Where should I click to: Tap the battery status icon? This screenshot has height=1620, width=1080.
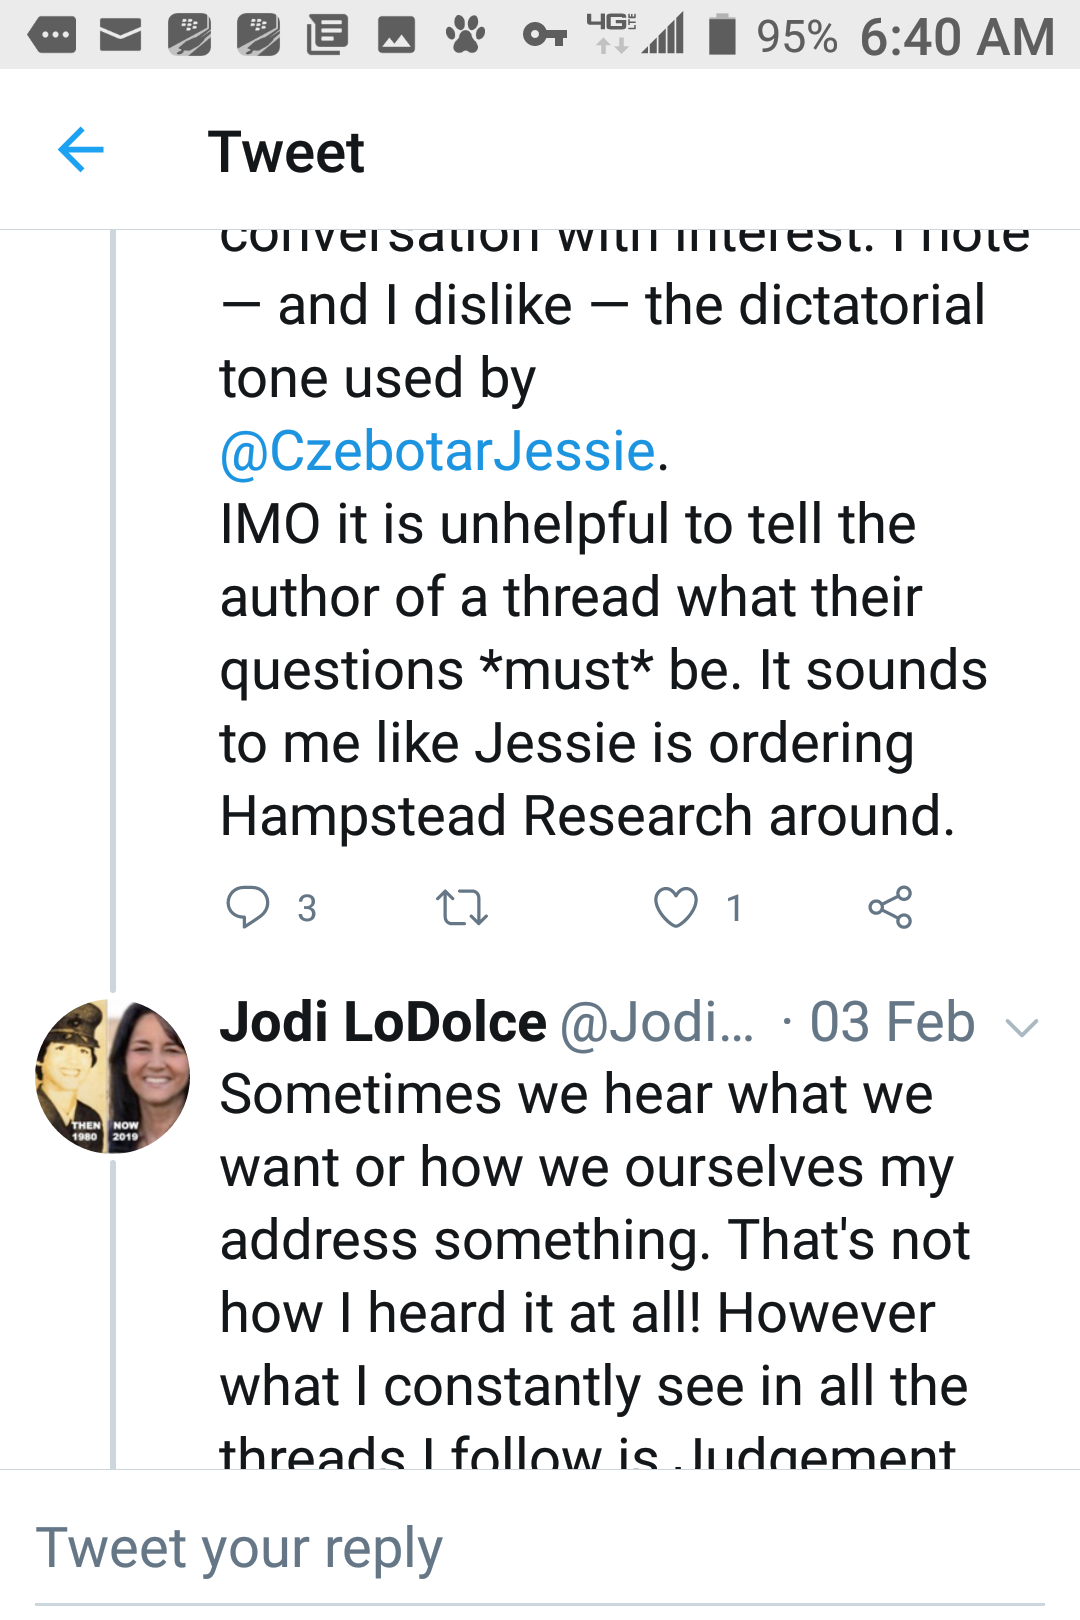(x=722, y=35)
